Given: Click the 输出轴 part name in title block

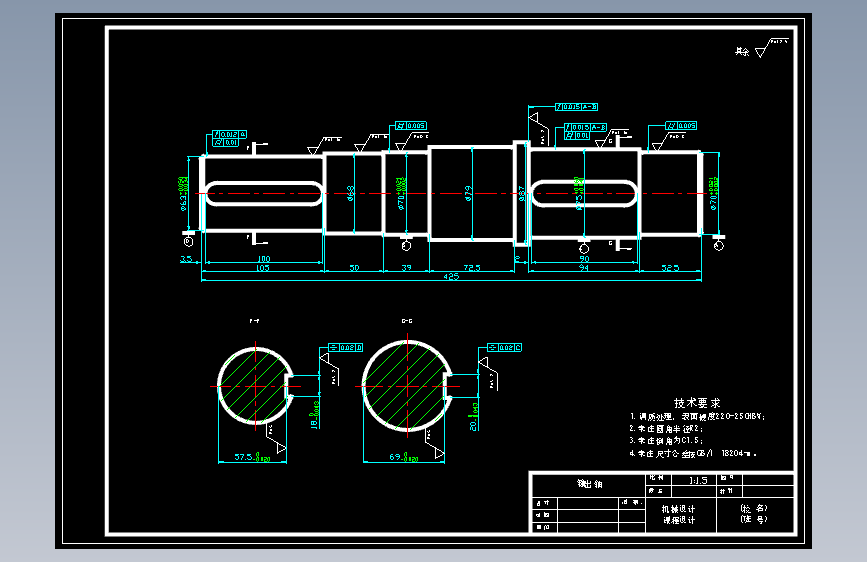Looking at the screenshot, I should (x=589, y=484).
